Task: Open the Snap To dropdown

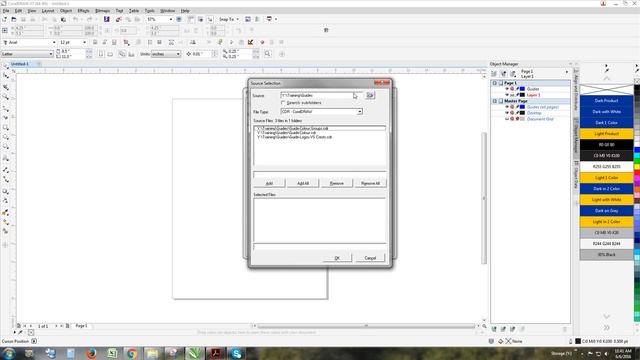Action: 229,19
